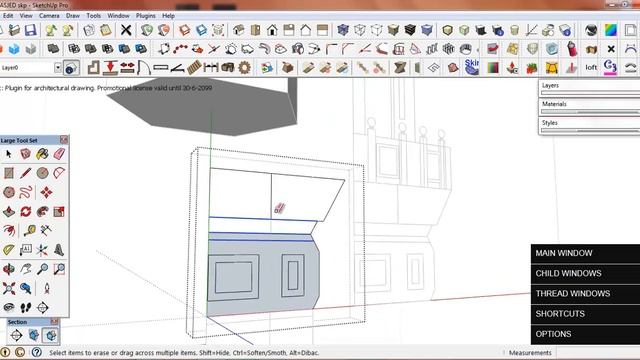Select the Polygon tool
This screenshot has height=360, width=640.
point(9,192)
